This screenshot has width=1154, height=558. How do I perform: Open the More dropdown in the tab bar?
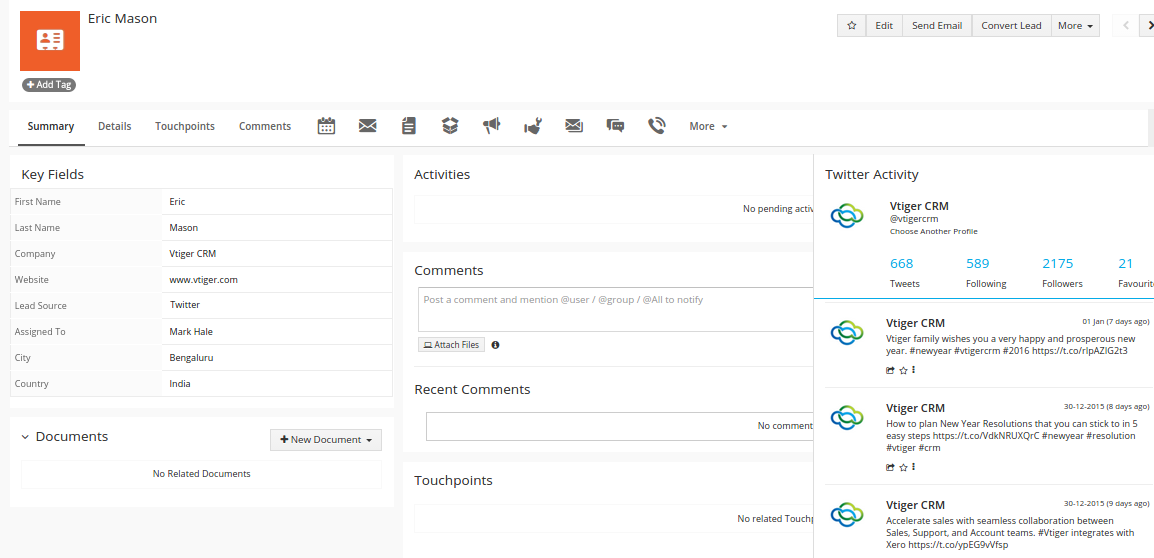(708, 127)
